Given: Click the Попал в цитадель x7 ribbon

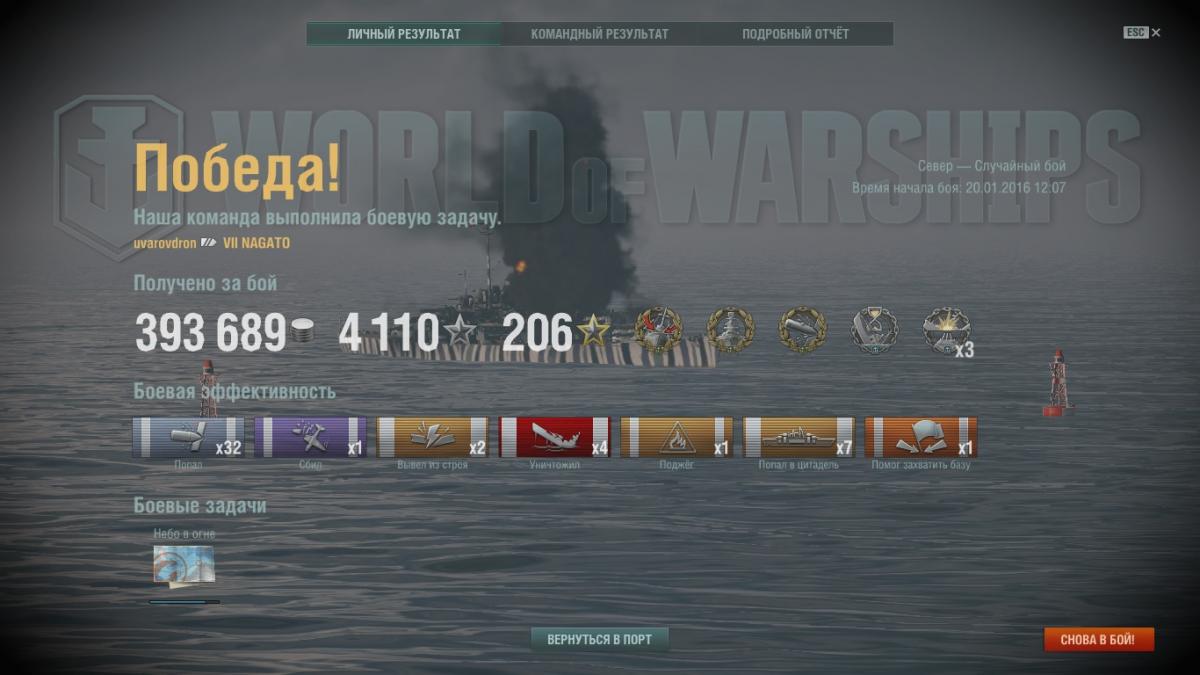Looking at the screenshot, I should [798, 437].
